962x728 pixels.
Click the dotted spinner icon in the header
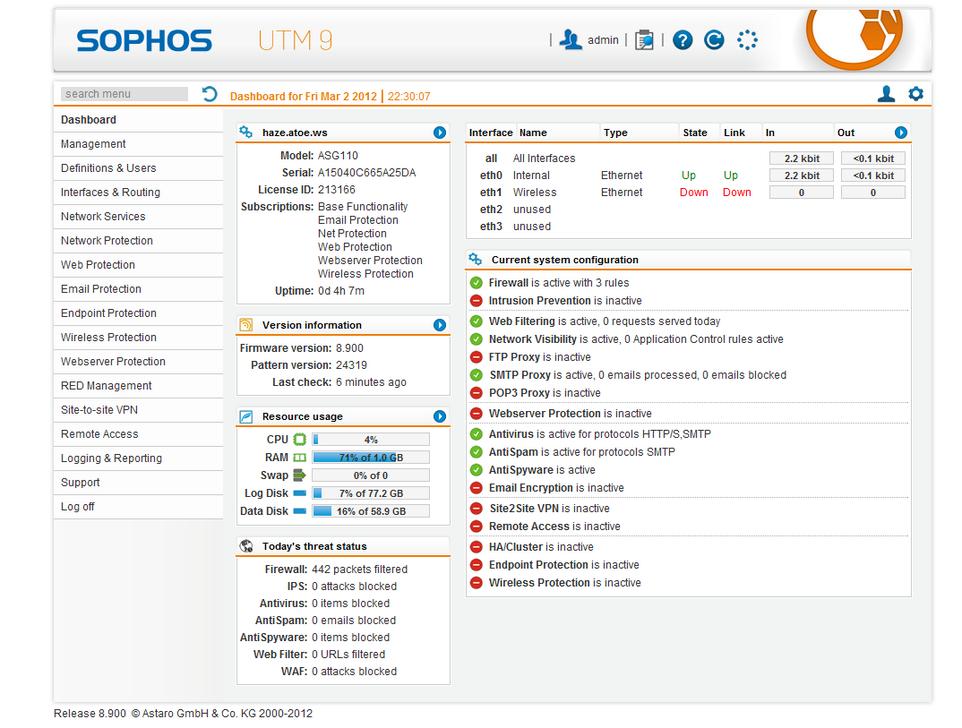747,40
